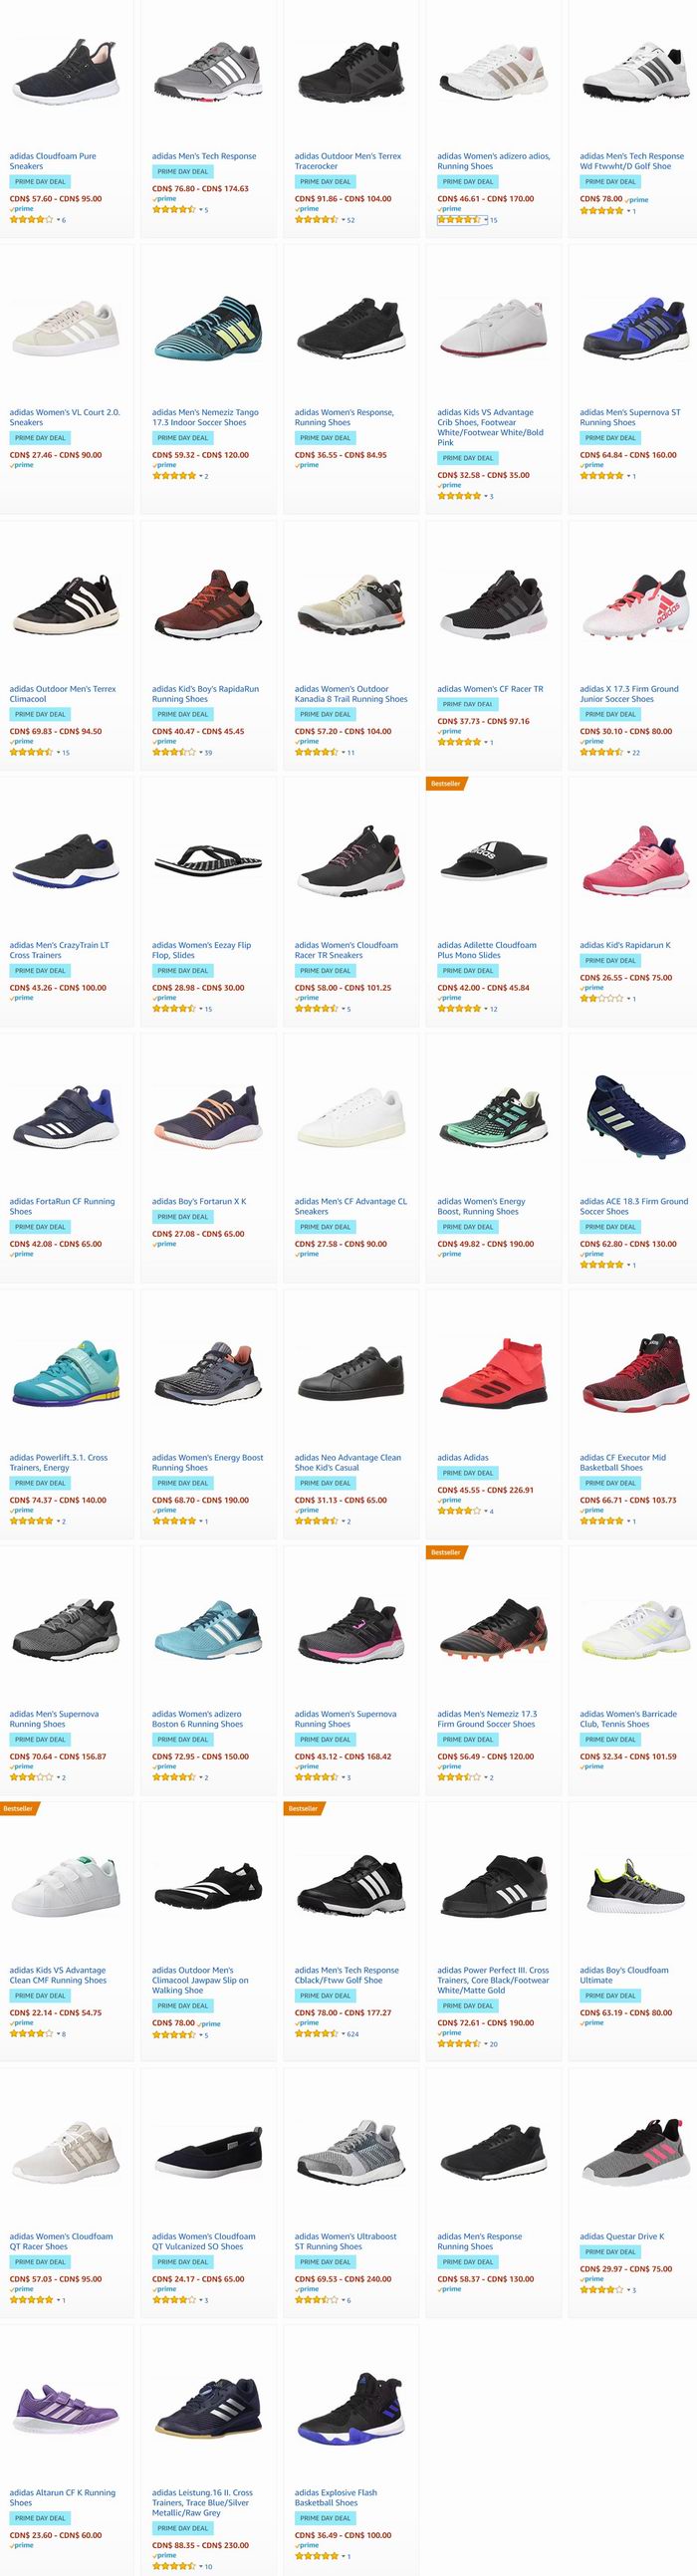Click the star rating for adidas Powerlift.3.1 Cross Trainers
This screenshot has height=2576, width=697.
(x=31, y=1520)
